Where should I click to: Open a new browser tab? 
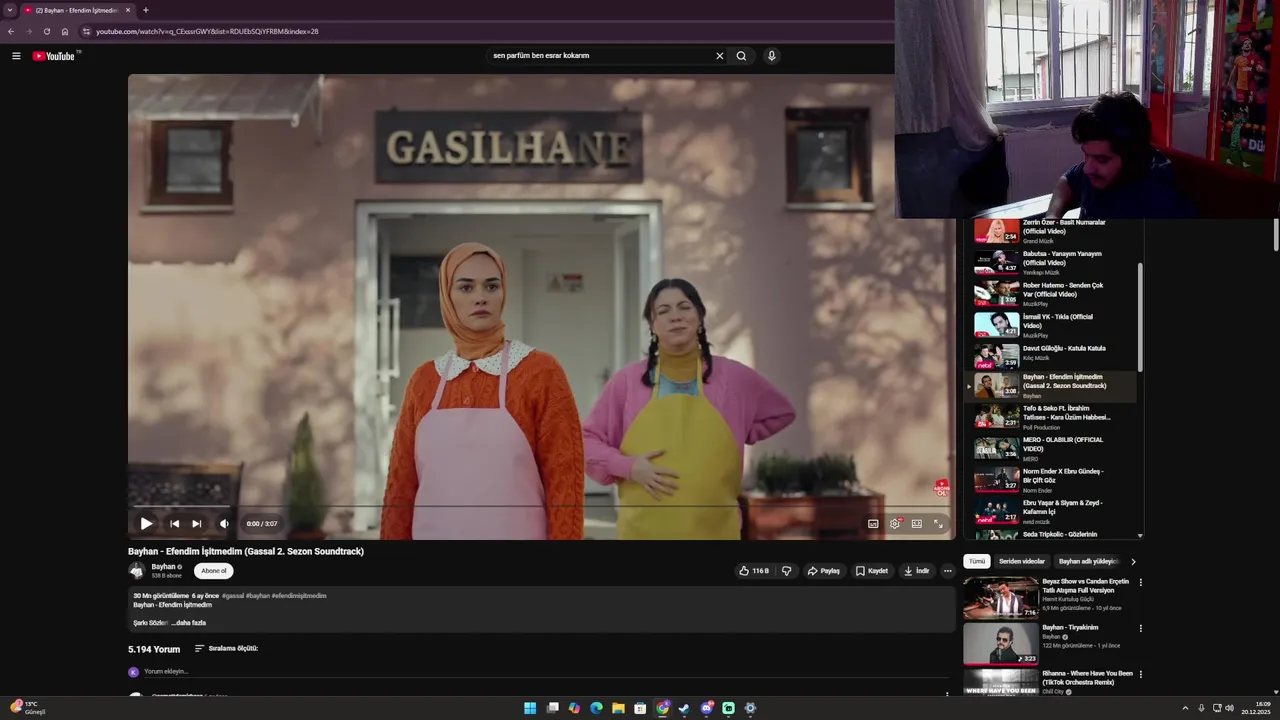point(145,10)
